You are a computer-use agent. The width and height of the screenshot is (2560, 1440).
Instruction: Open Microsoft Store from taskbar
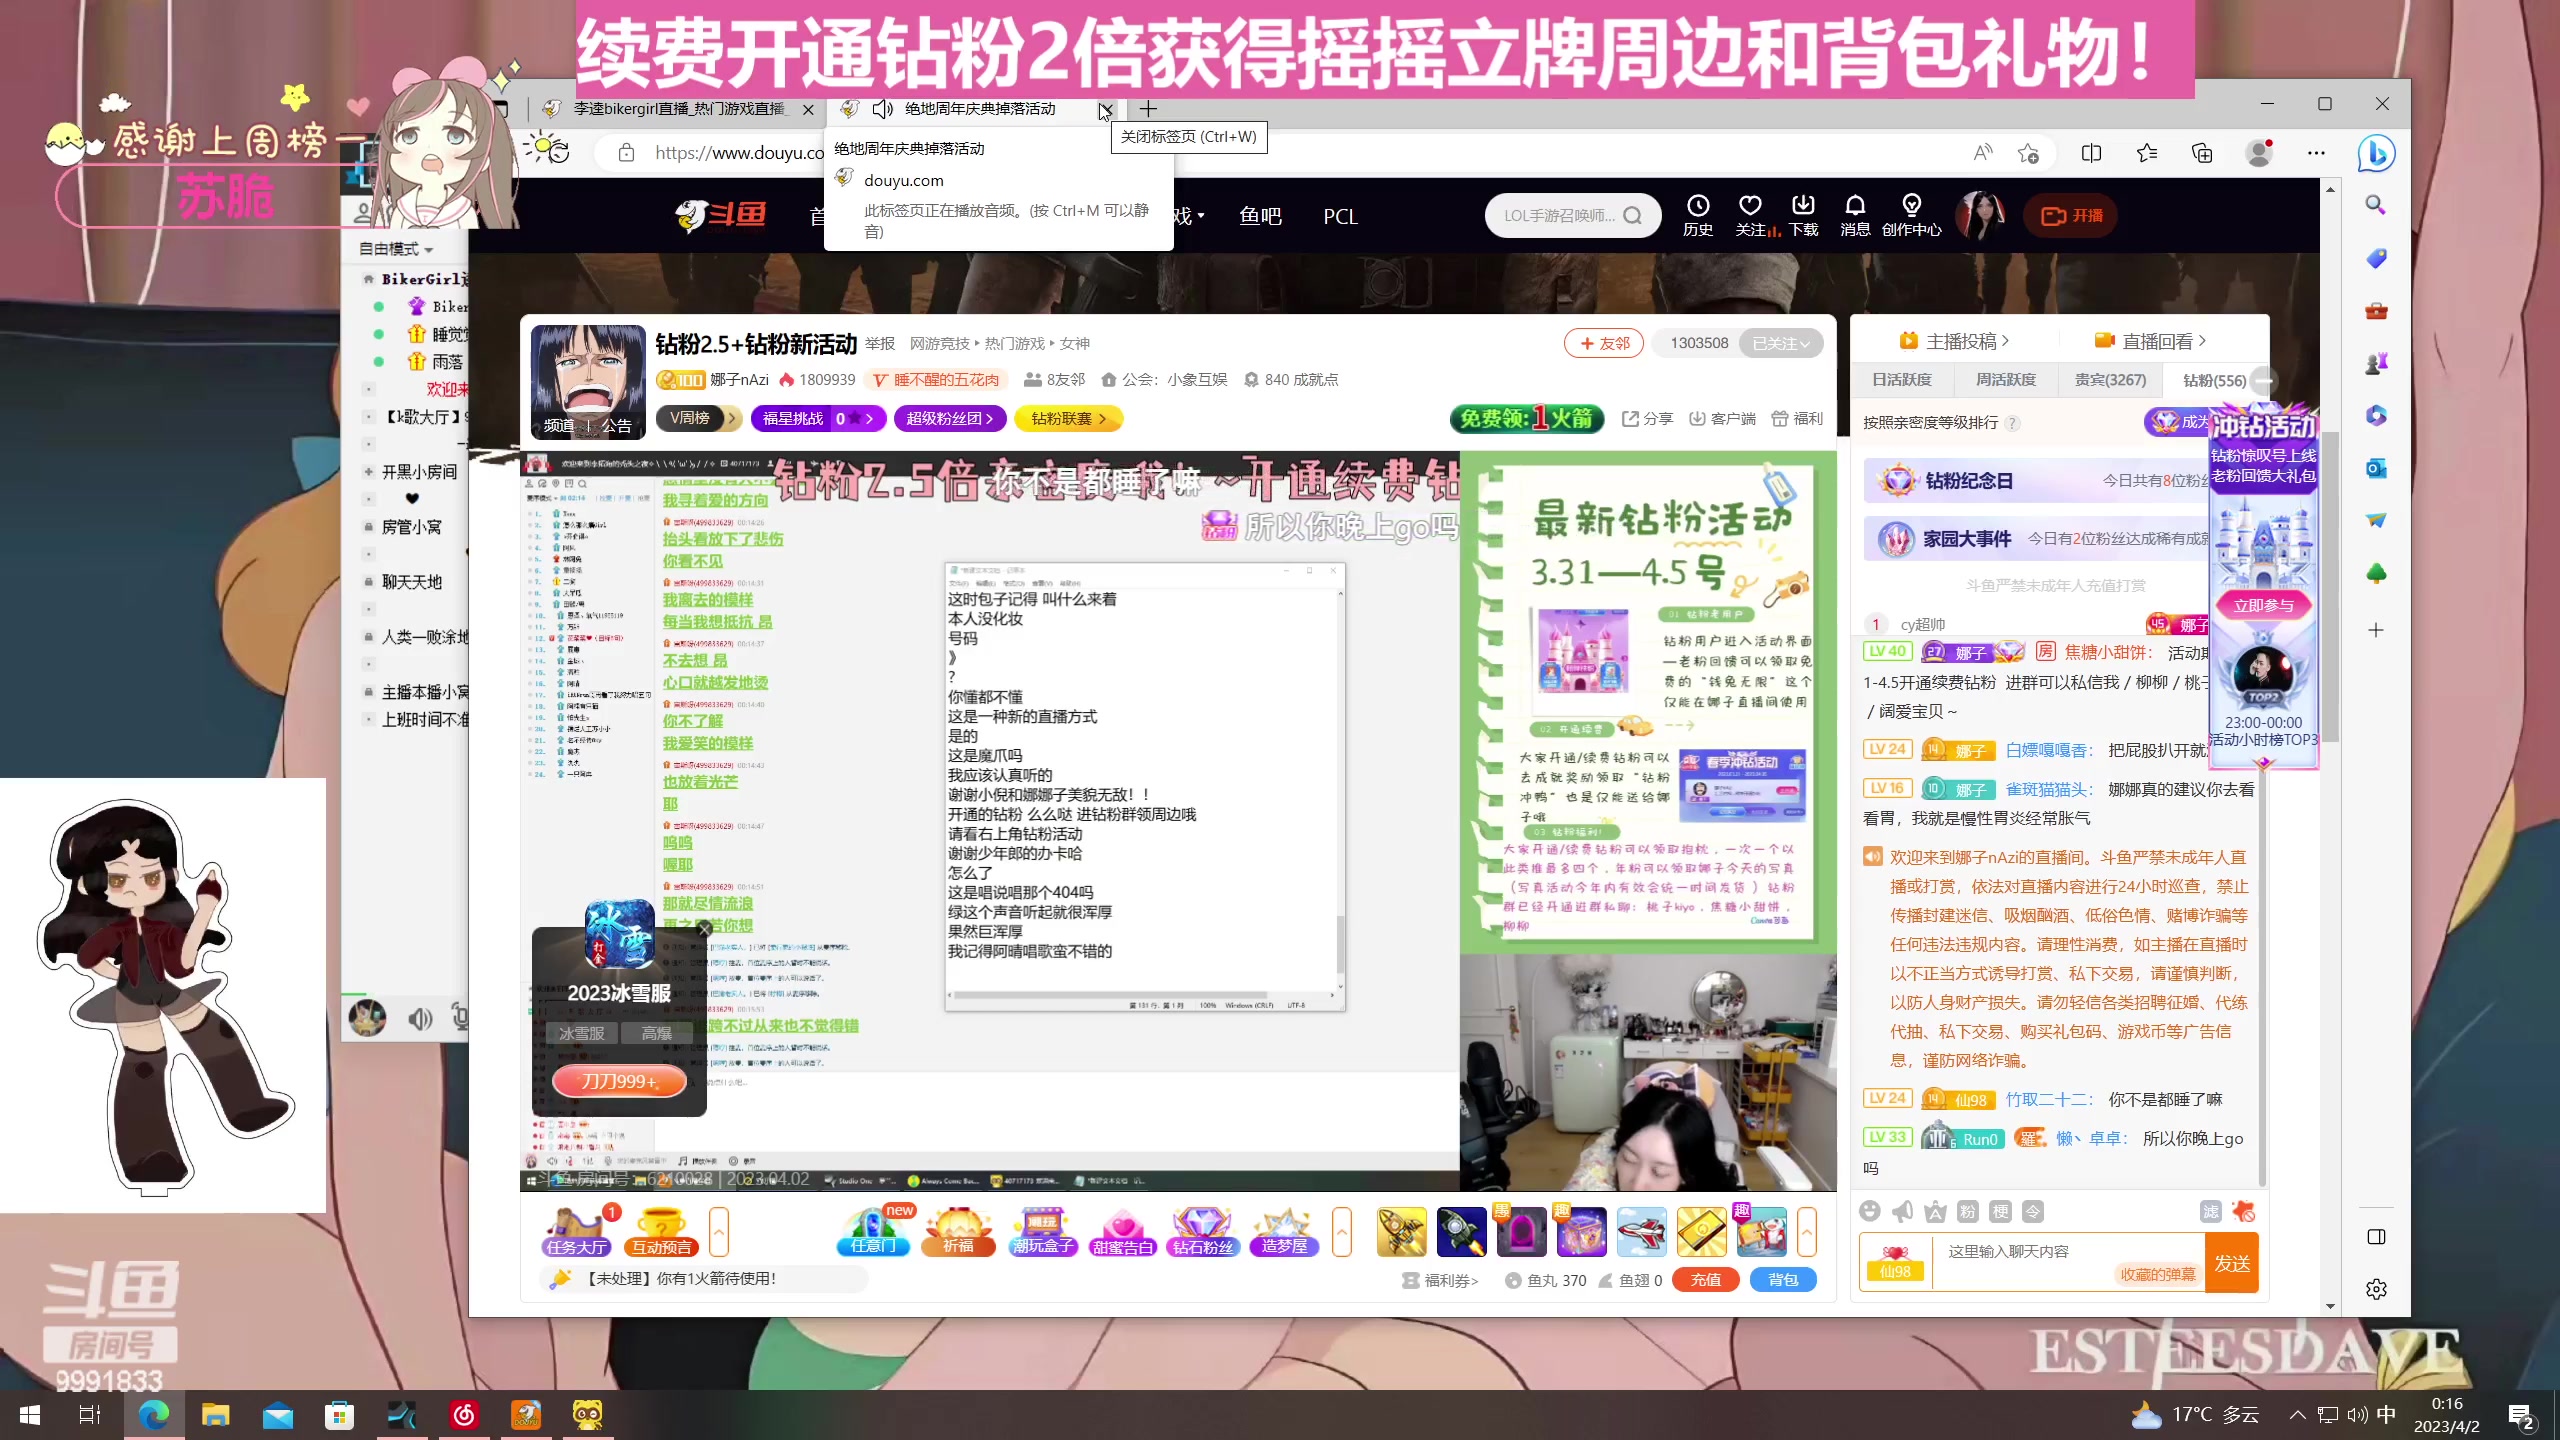[x=339, y=1414]
